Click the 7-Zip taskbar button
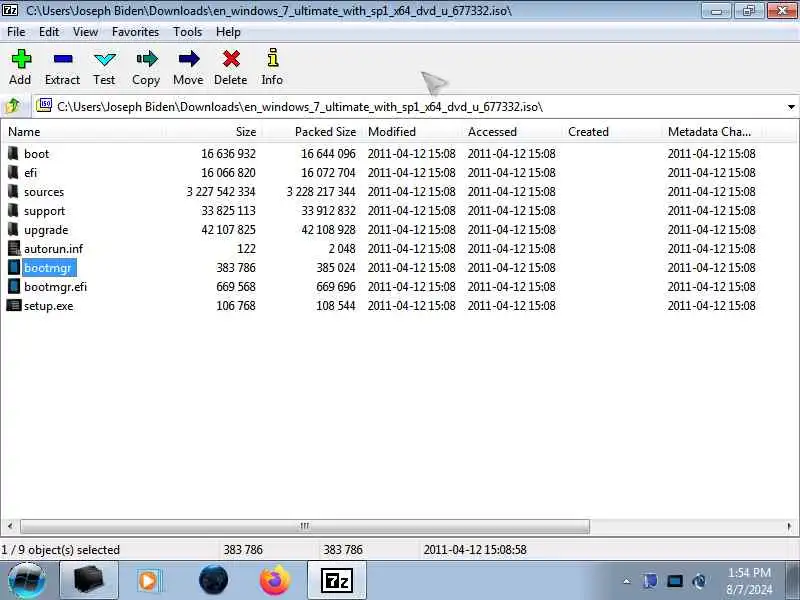 pyautogui.click(x=337, y=581)
